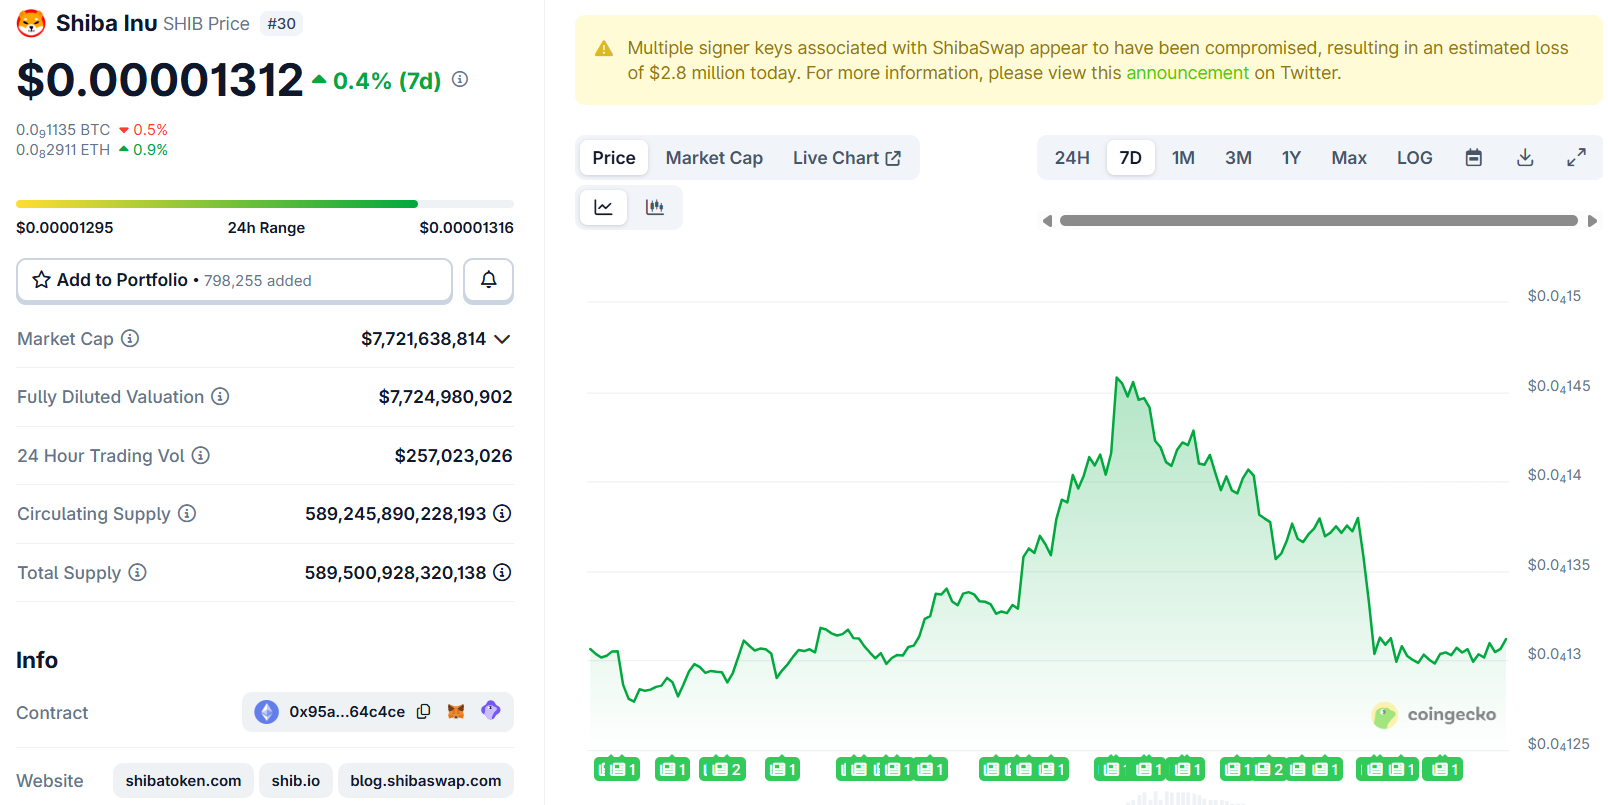Open Live Chart in new window
The width and height of the screenshot is (1608, 805).
pyautogui.click(x=847, y=158)
